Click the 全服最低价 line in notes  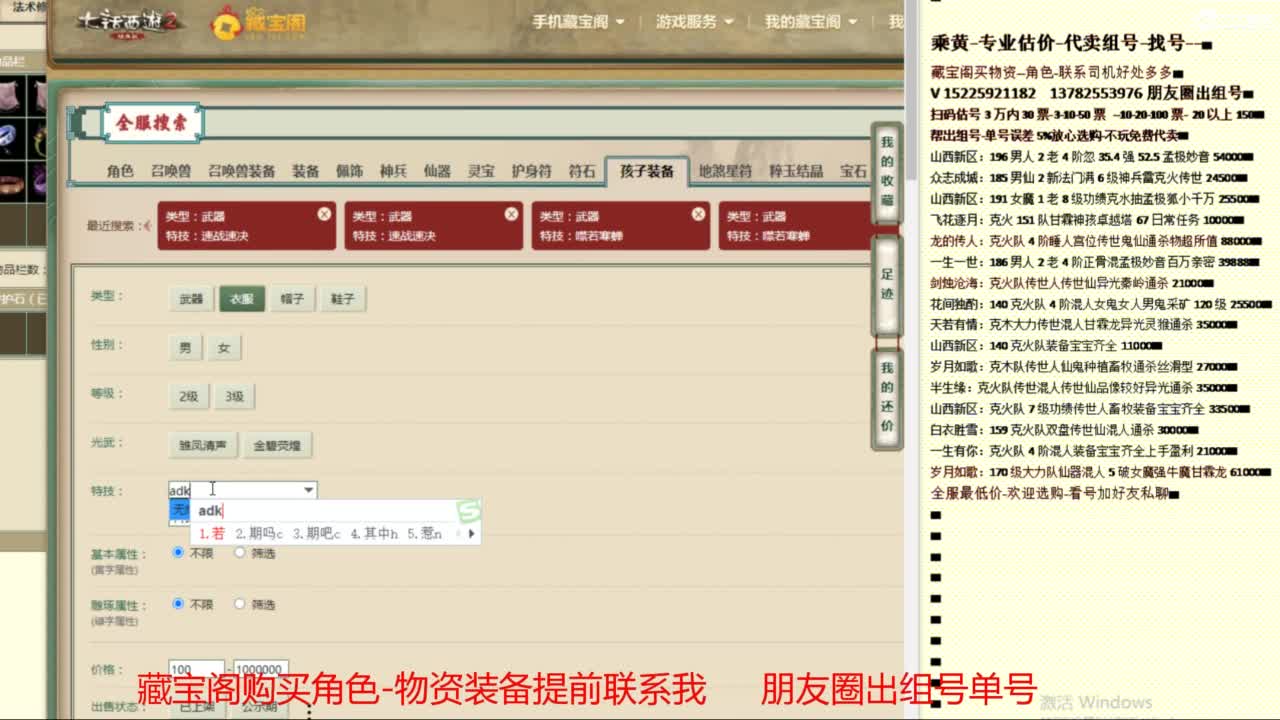click(x=1056, y=494)
